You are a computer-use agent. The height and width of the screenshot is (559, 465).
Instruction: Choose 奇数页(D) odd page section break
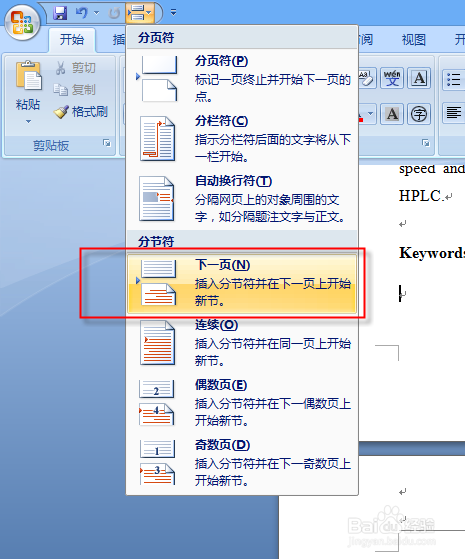242,463
